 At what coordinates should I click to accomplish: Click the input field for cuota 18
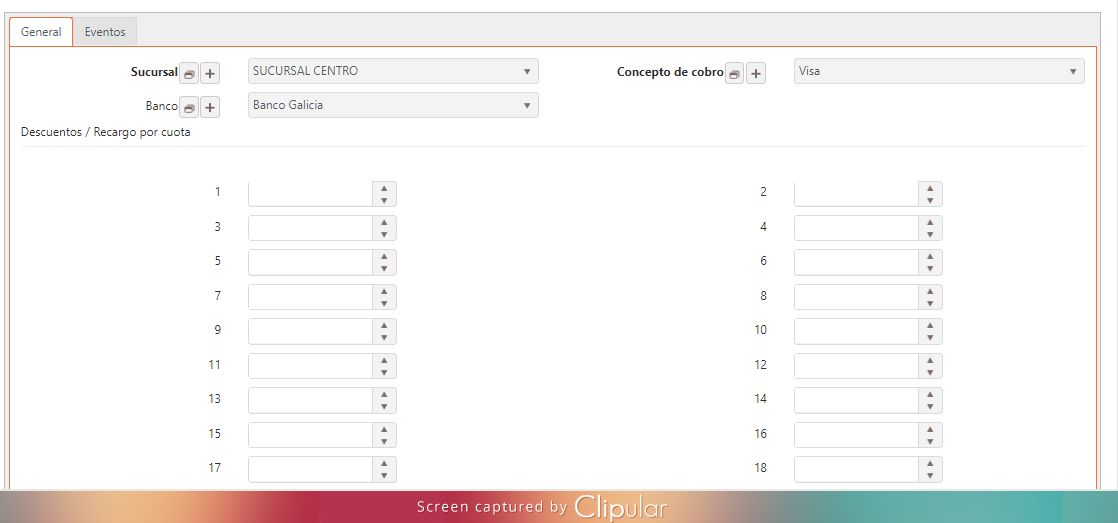click(856, 469)
